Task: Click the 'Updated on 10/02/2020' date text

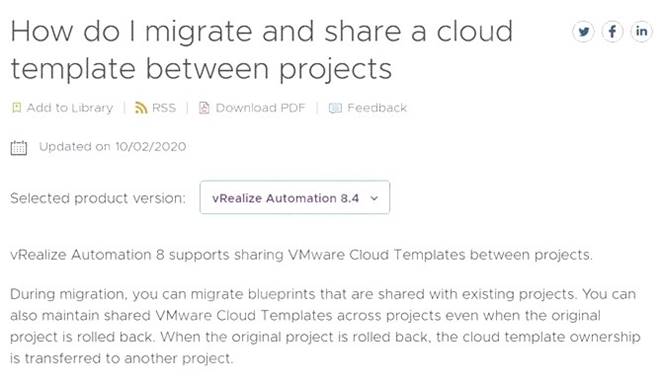Action: 113,147
